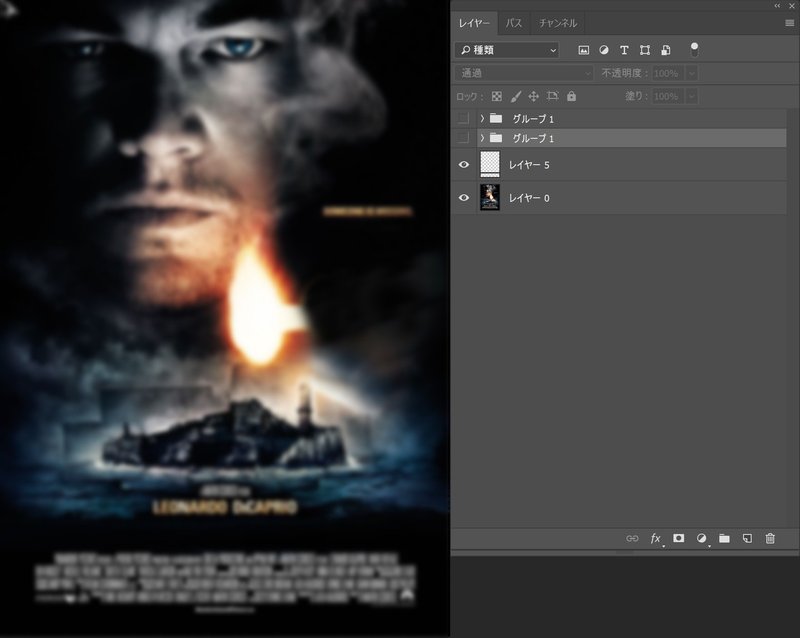Click the 塗り label

click(x=636, y=96)
